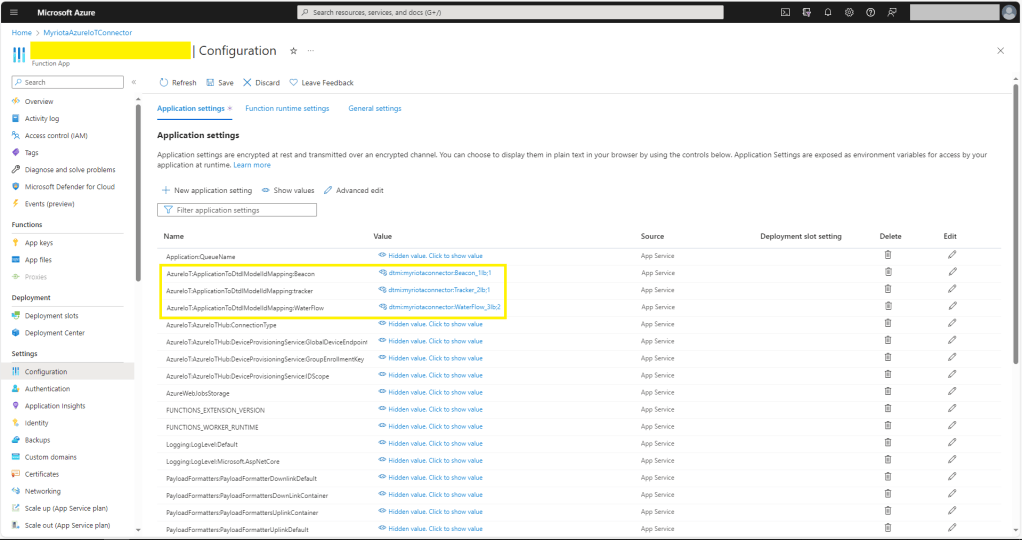Open the ellipsis more options menu
This screenshot has height=540, width=1022.
[311, 50]
